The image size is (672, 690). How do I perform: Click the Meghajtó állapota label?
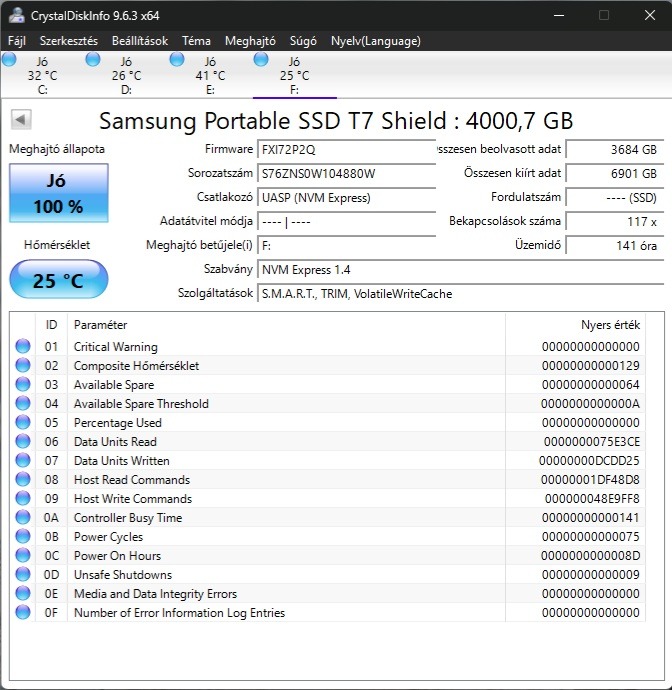(x=57, y=149)
